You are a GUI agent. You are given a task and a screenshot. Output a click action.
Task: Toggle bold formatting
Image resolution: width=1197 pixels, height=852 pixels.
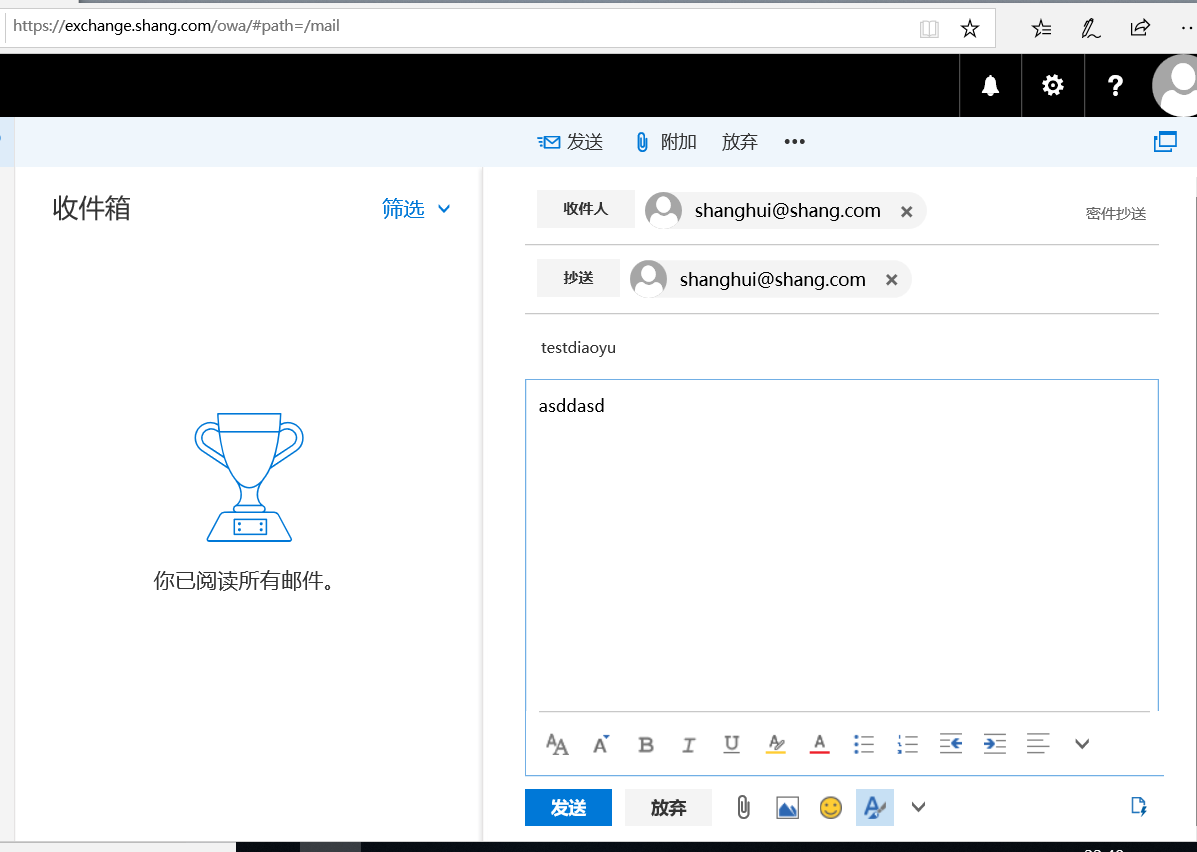point(646,744)
